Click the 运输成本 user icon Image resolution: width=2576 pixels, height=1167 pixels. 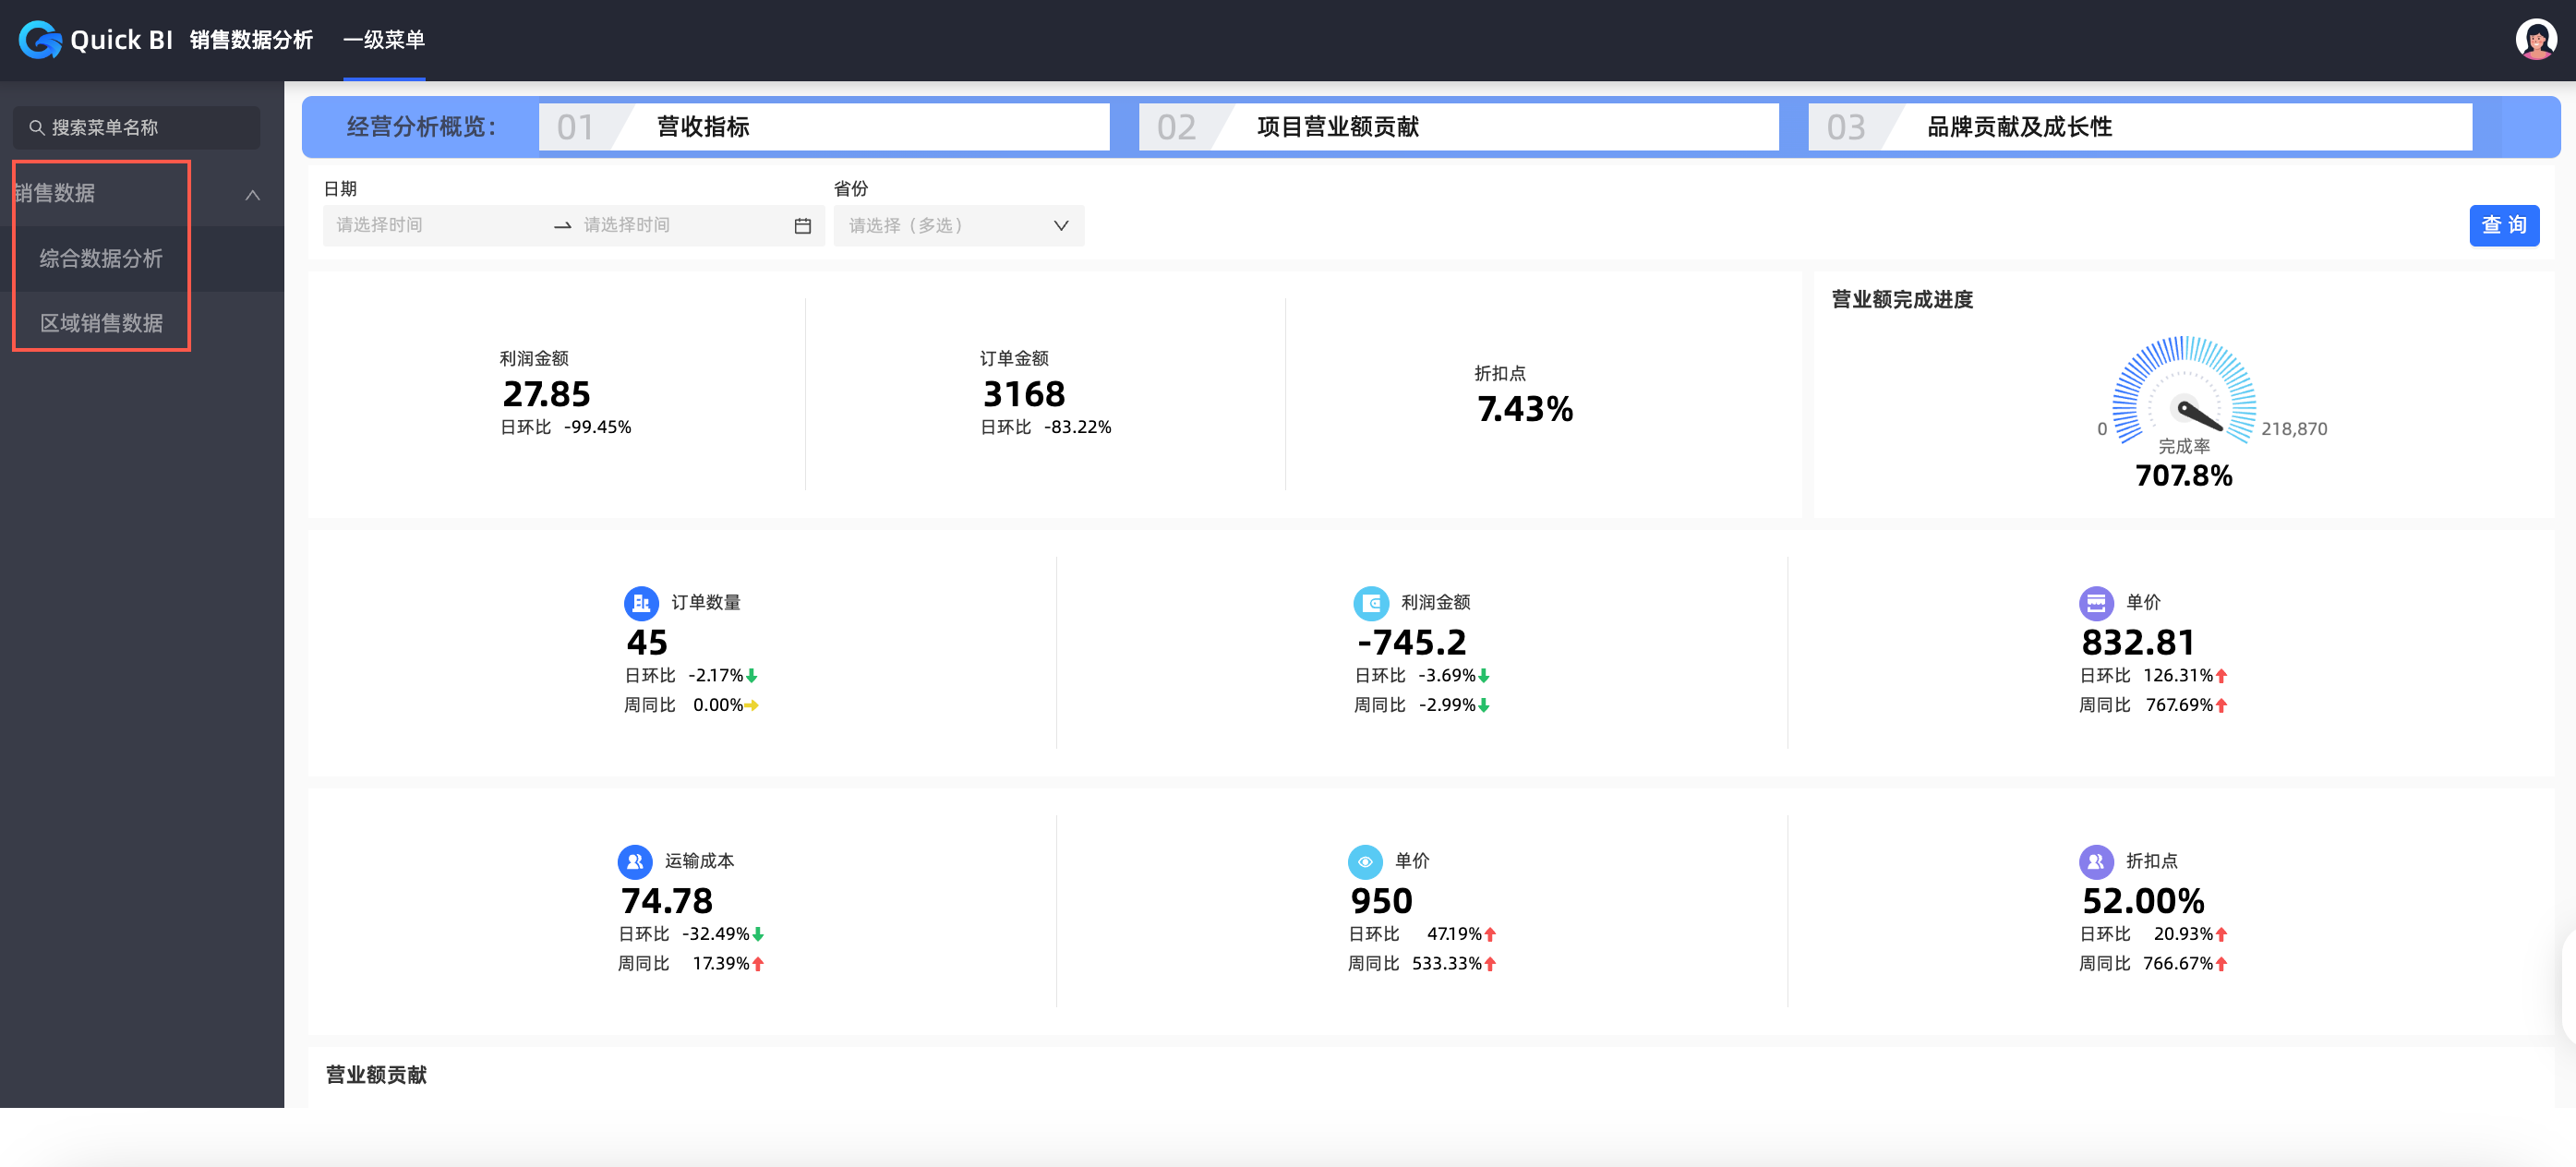tap(635, 861)
